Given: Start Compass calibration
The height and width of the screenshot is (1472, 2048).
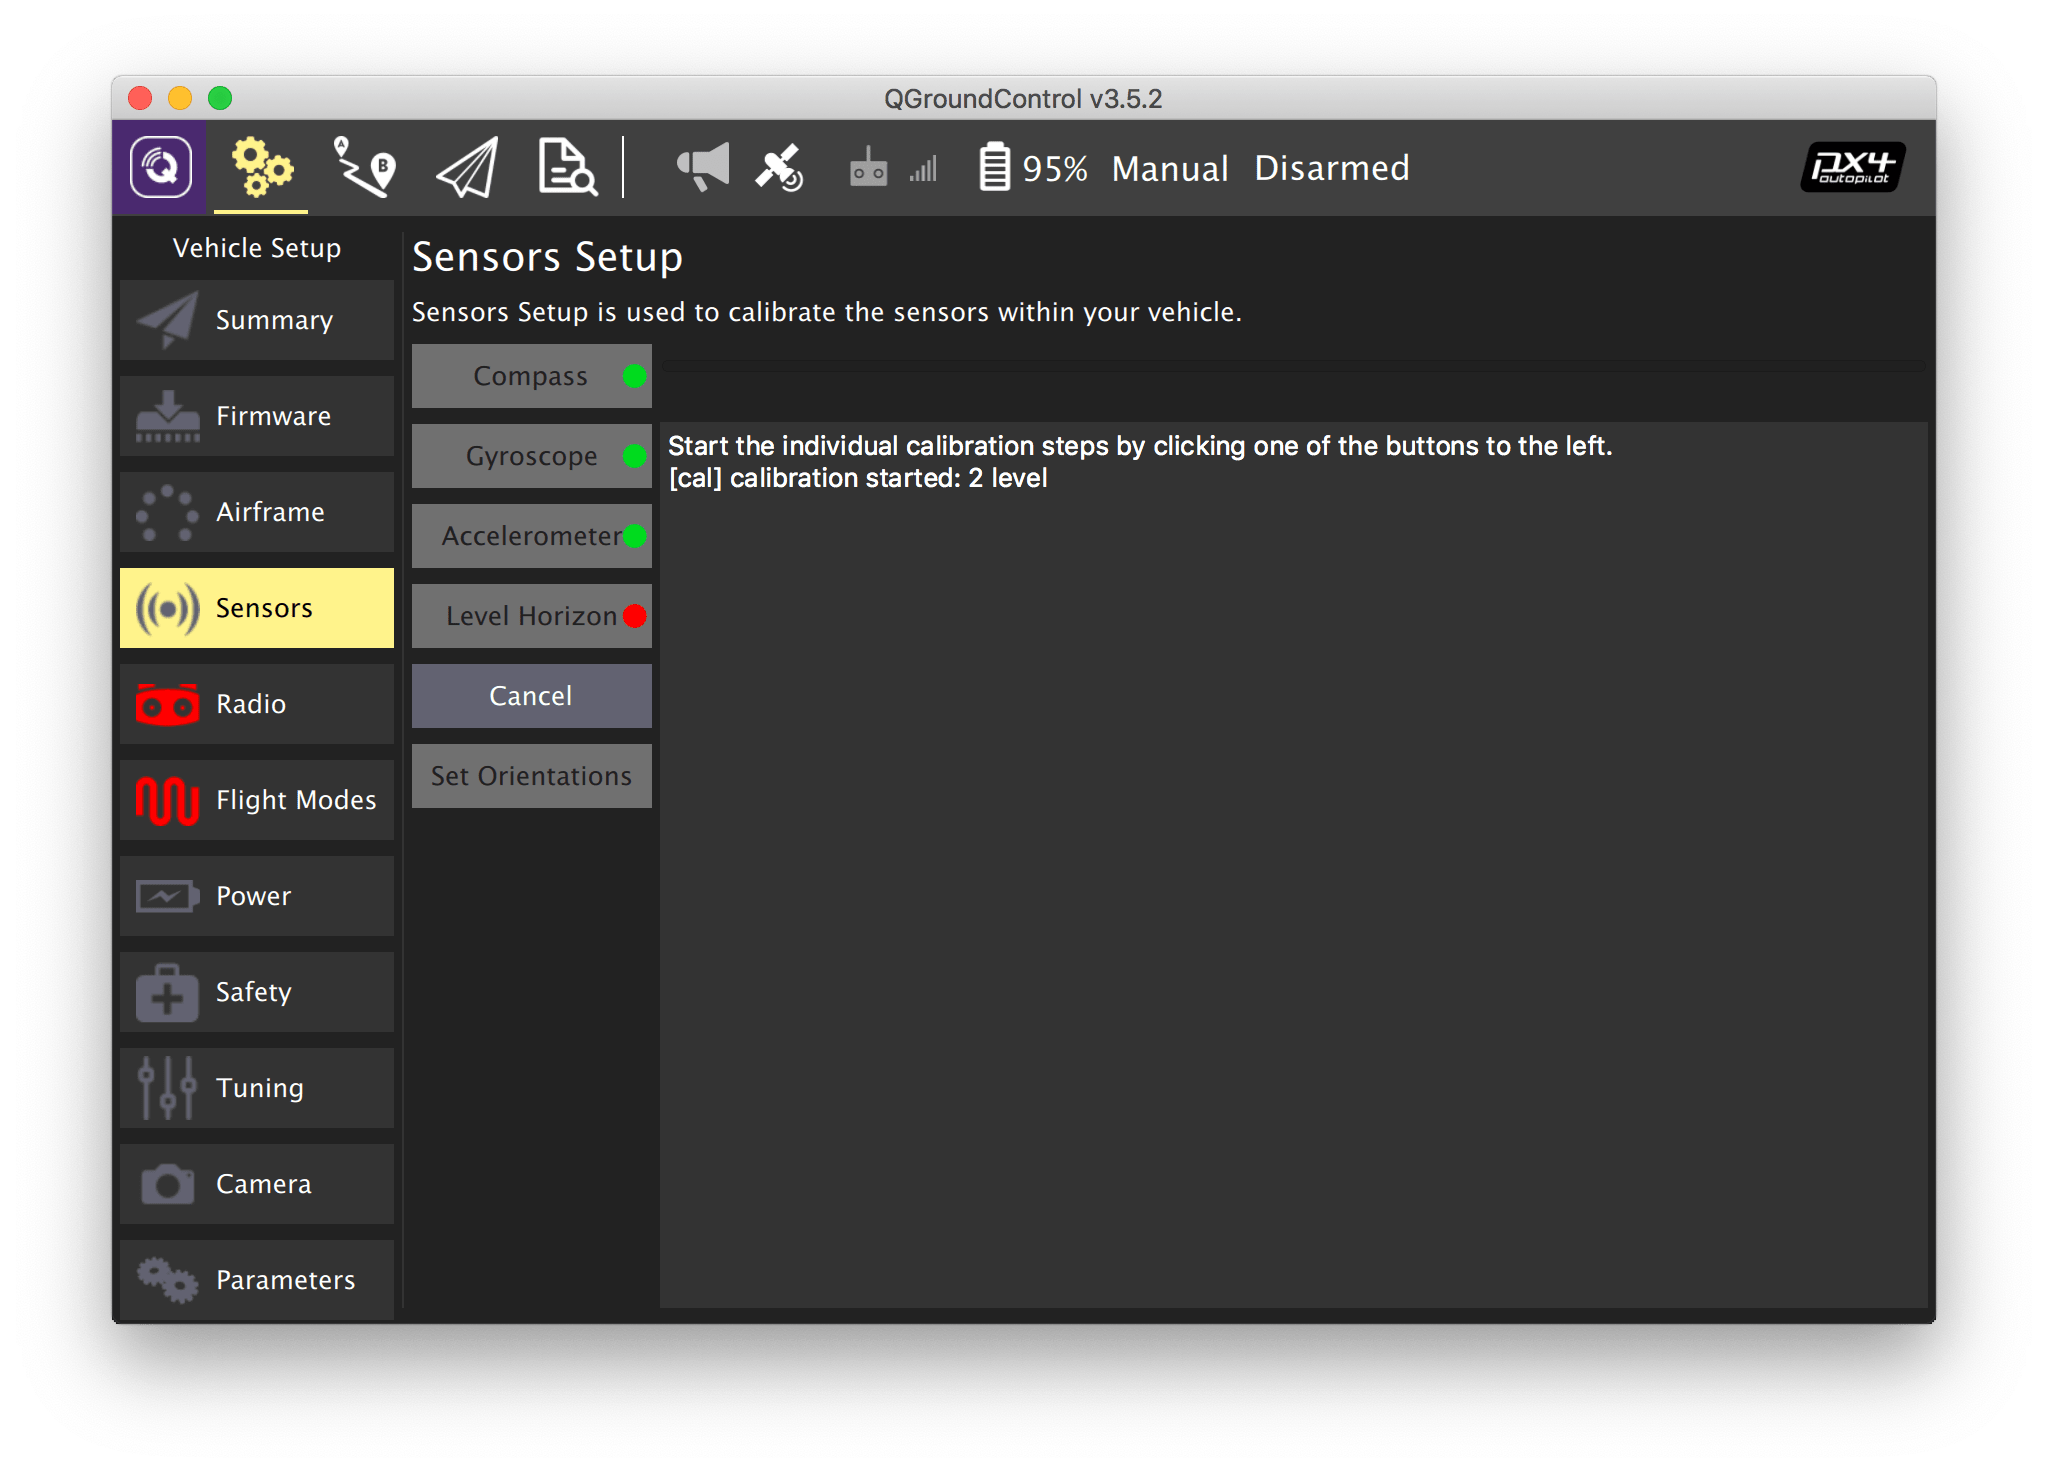Looking at the screenshot, I should pyautogui.click(x=531, y=376).
